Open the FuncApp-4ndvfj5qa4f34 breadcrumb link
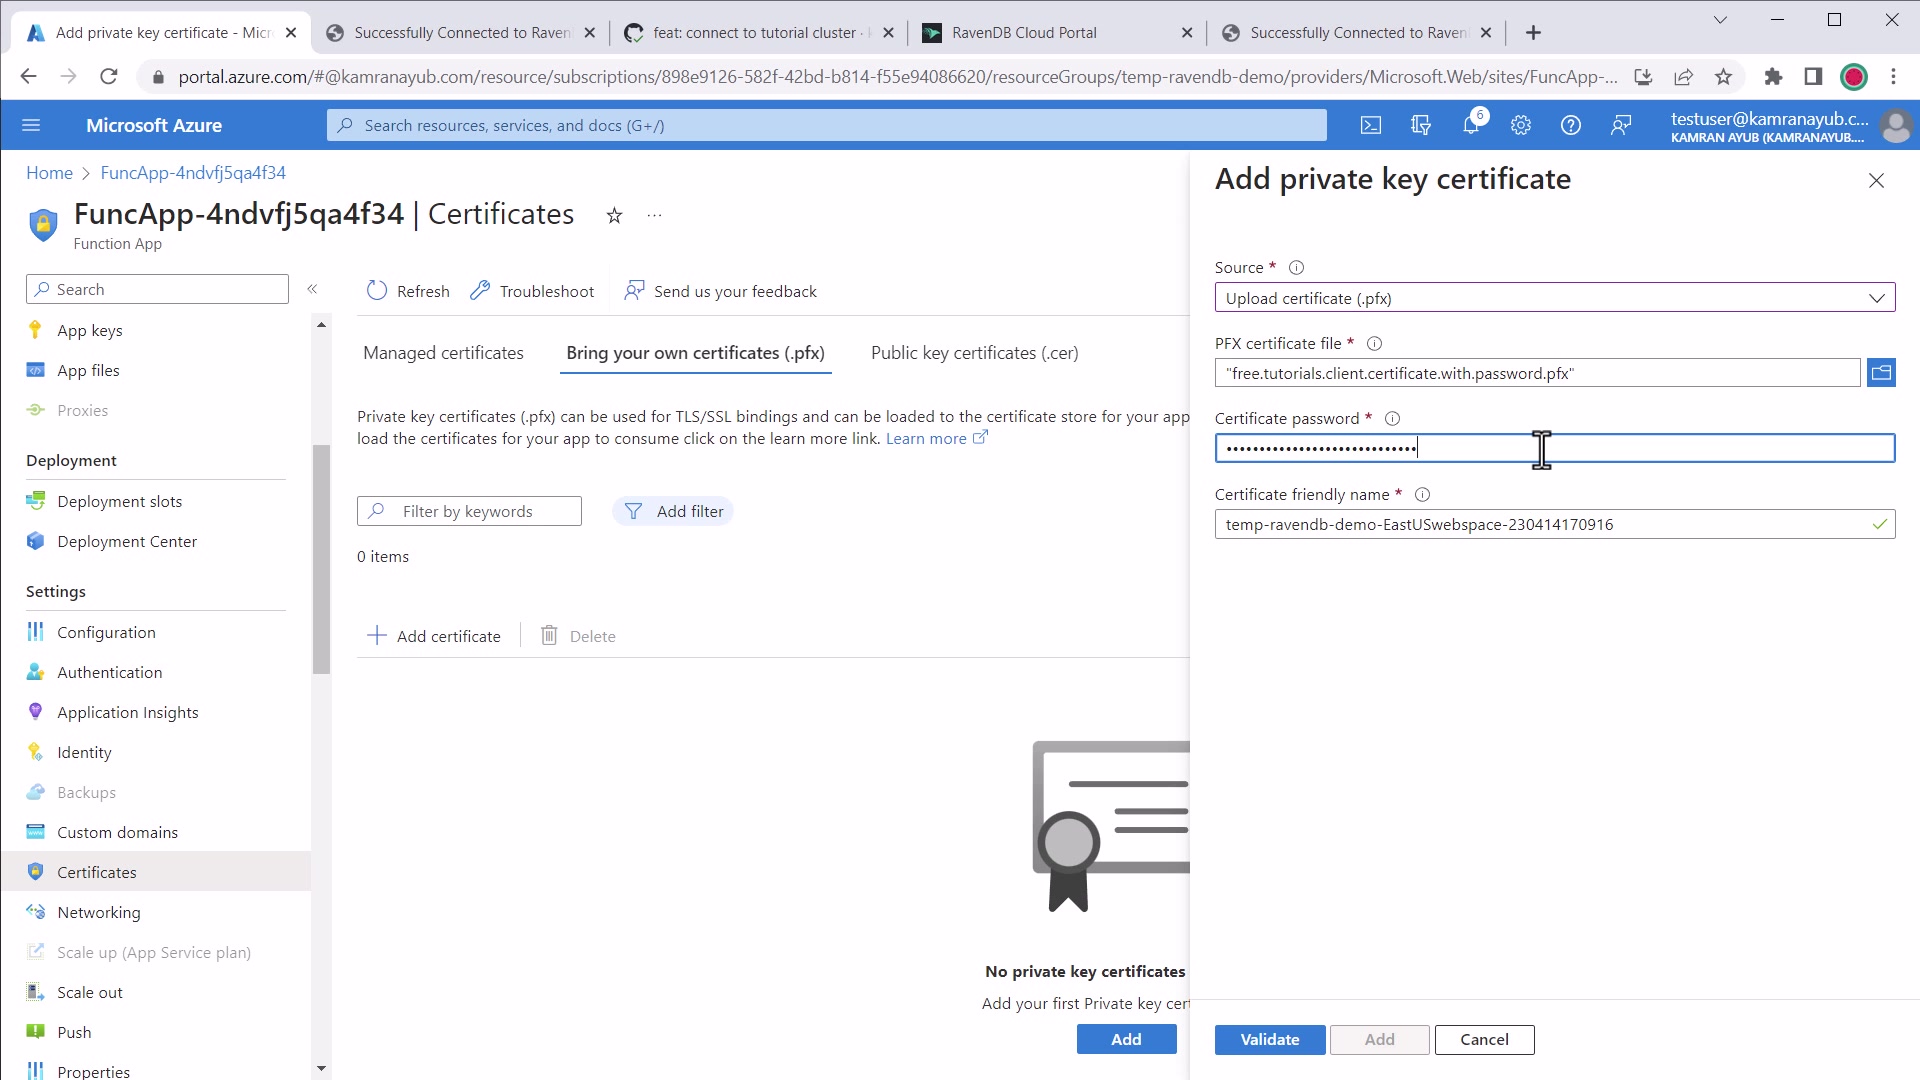 click(193, 173)
